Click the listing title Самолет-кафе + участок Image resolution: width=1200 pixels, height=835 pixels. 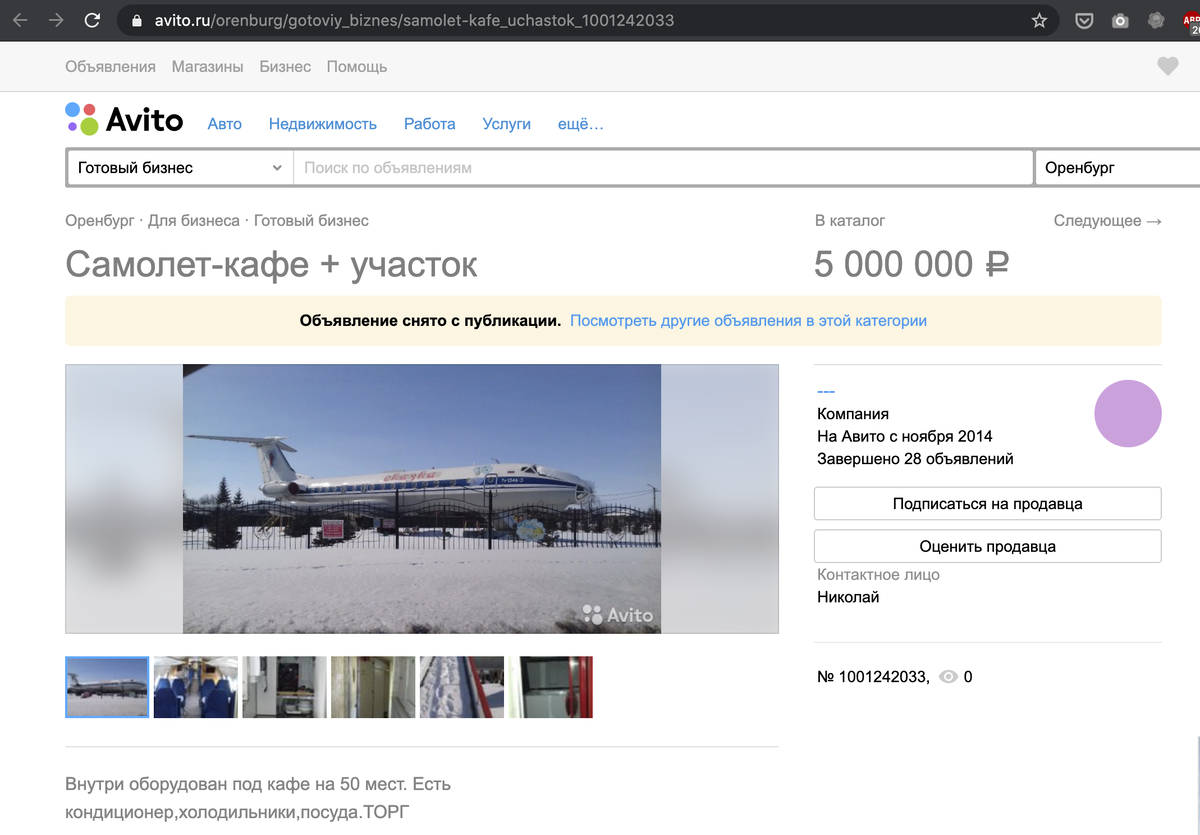coord(271,265)
